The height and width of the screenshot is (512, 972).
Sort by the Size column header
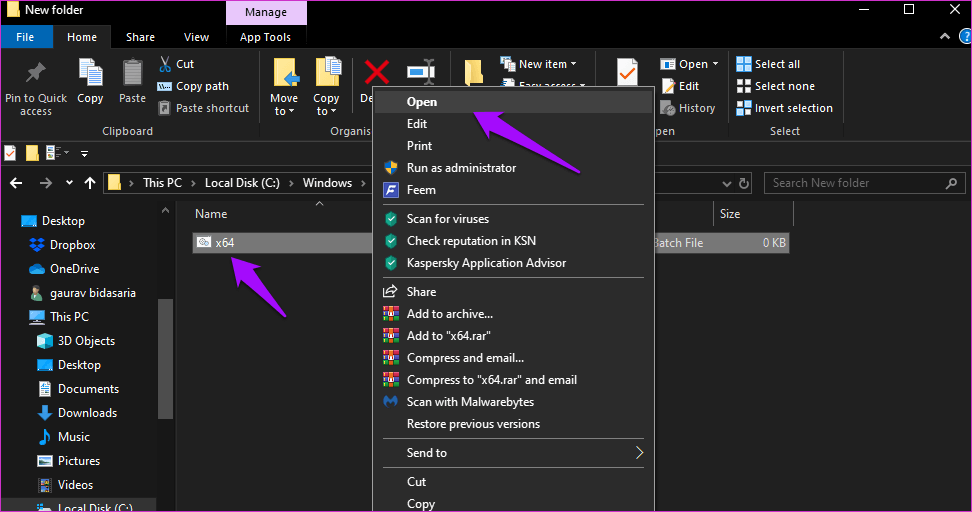[x=730, y=214]
